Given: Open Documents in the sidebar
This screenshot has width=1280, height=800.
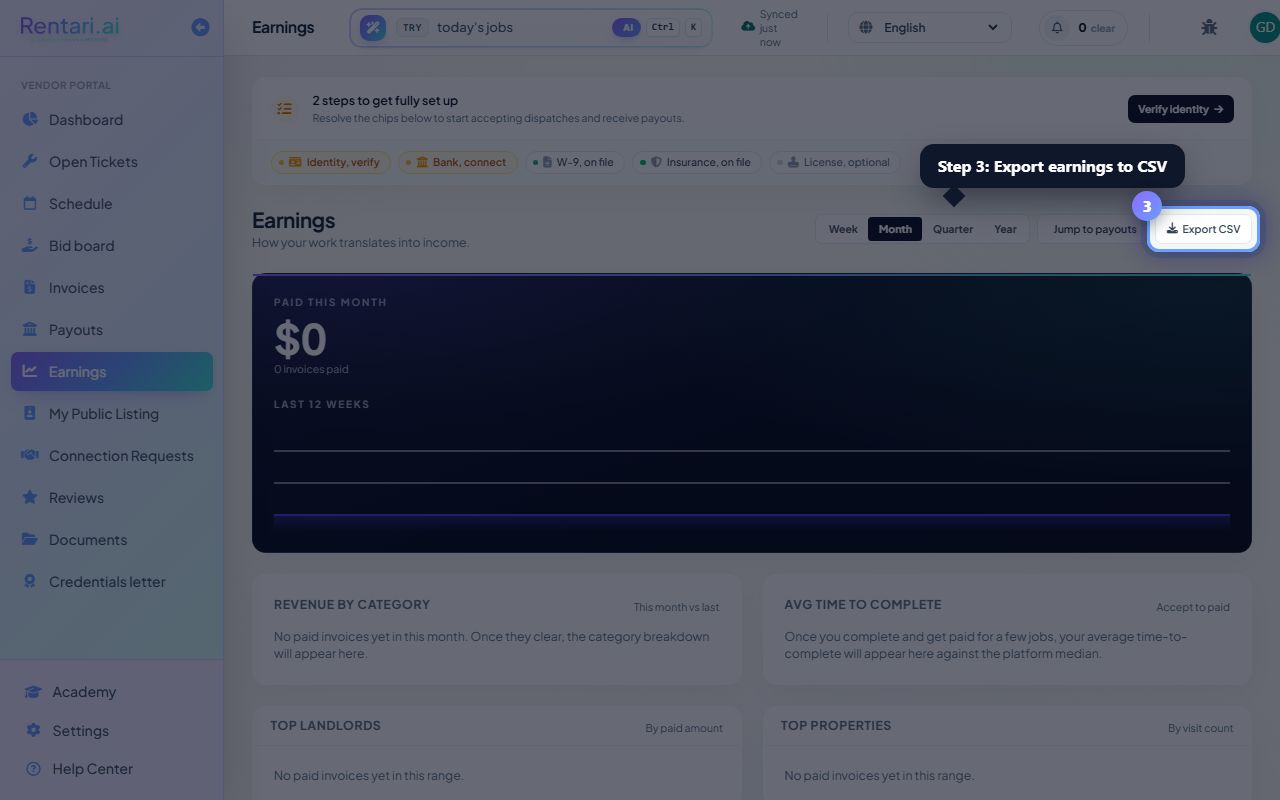Looking at the screenshot, I should tap(112, 540).
